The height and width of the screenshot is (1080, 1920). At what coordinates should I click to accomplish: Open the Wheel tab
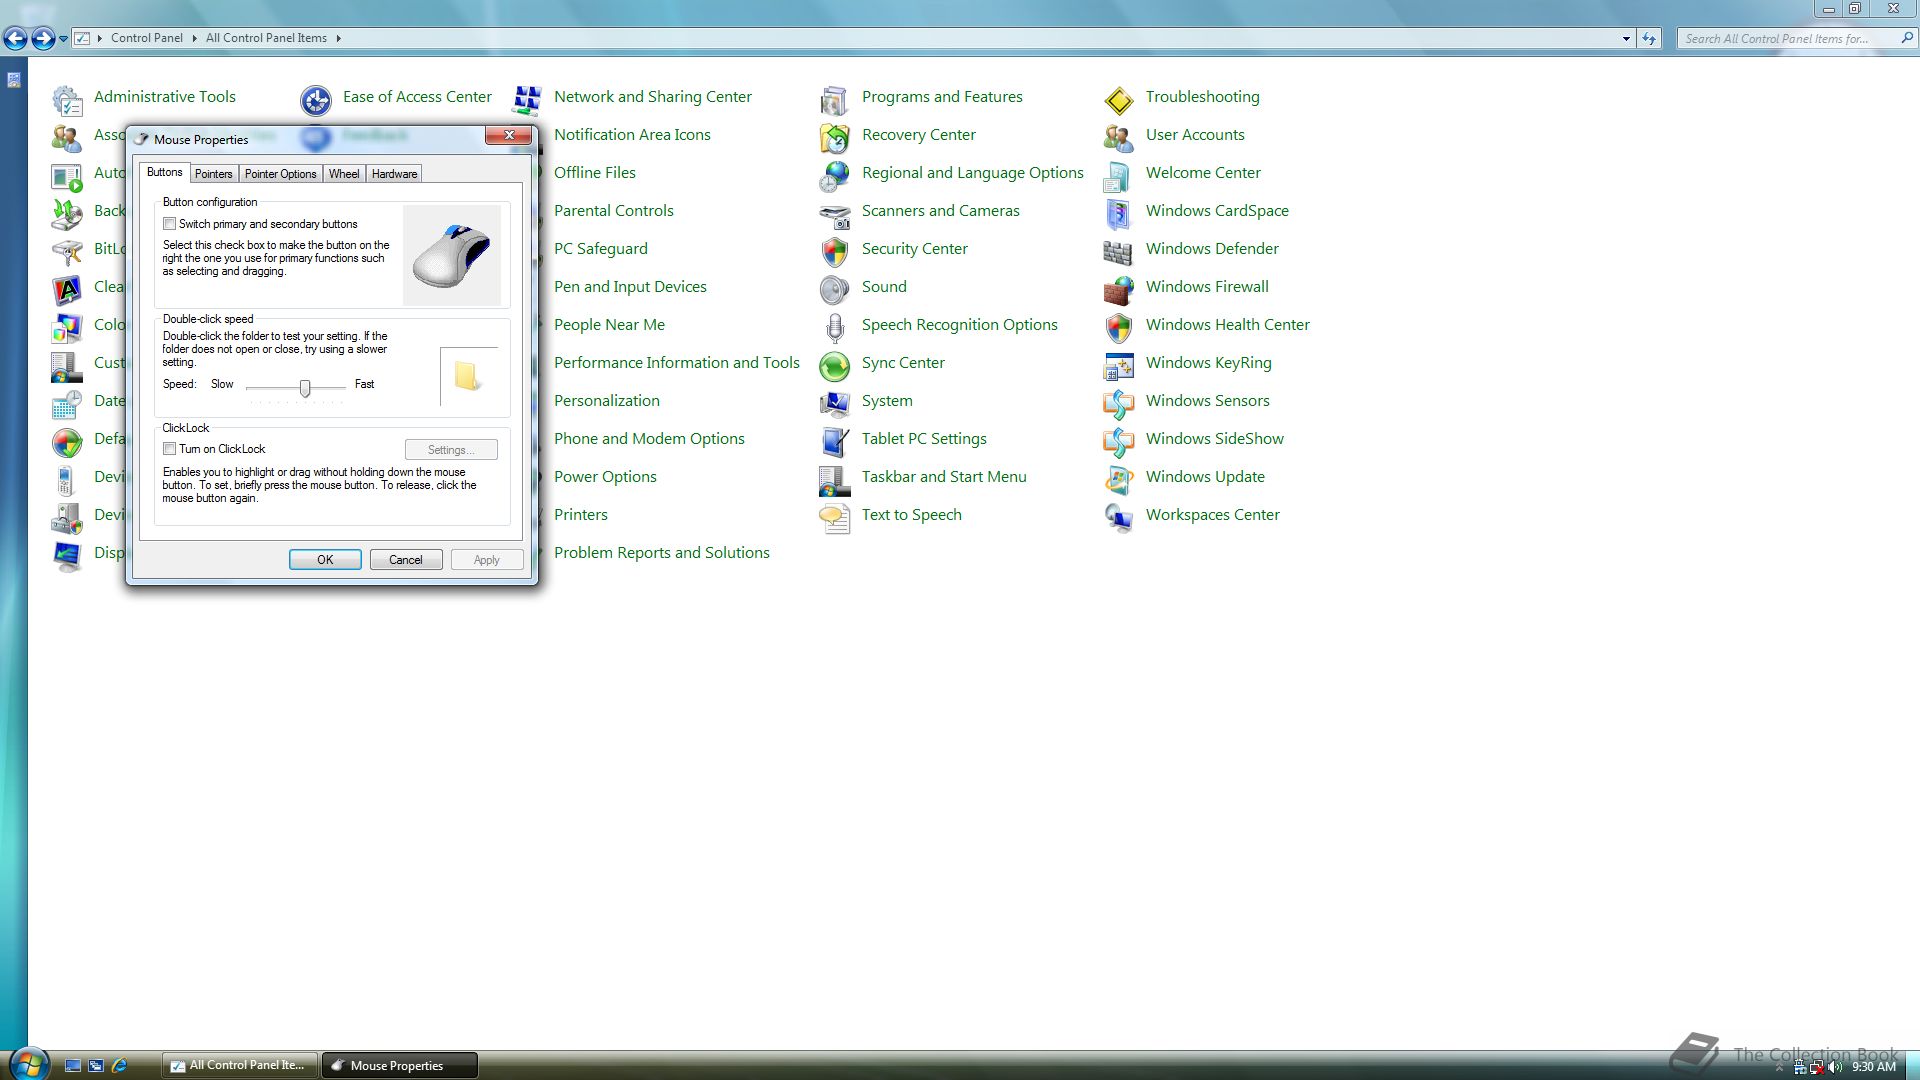344,174
